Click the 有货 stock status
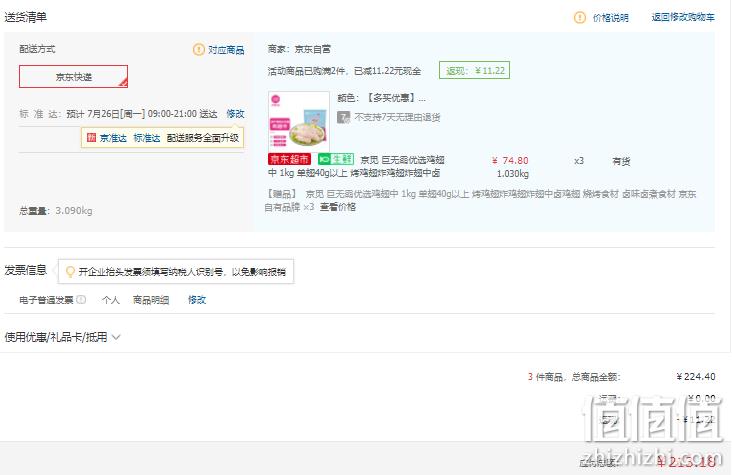 tap(621, 161)
